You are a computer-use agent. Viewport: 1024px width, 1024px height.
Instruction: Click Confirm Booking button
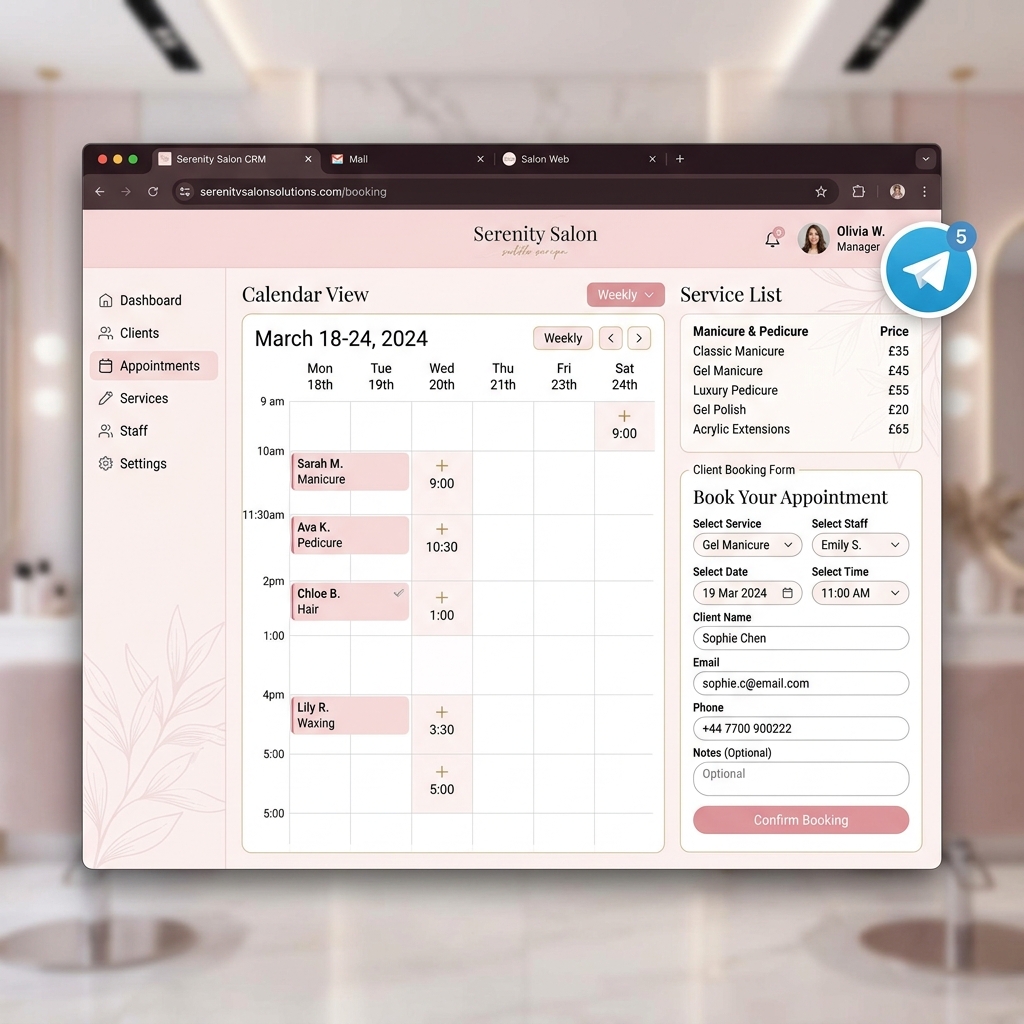click(x=801, y=820)
